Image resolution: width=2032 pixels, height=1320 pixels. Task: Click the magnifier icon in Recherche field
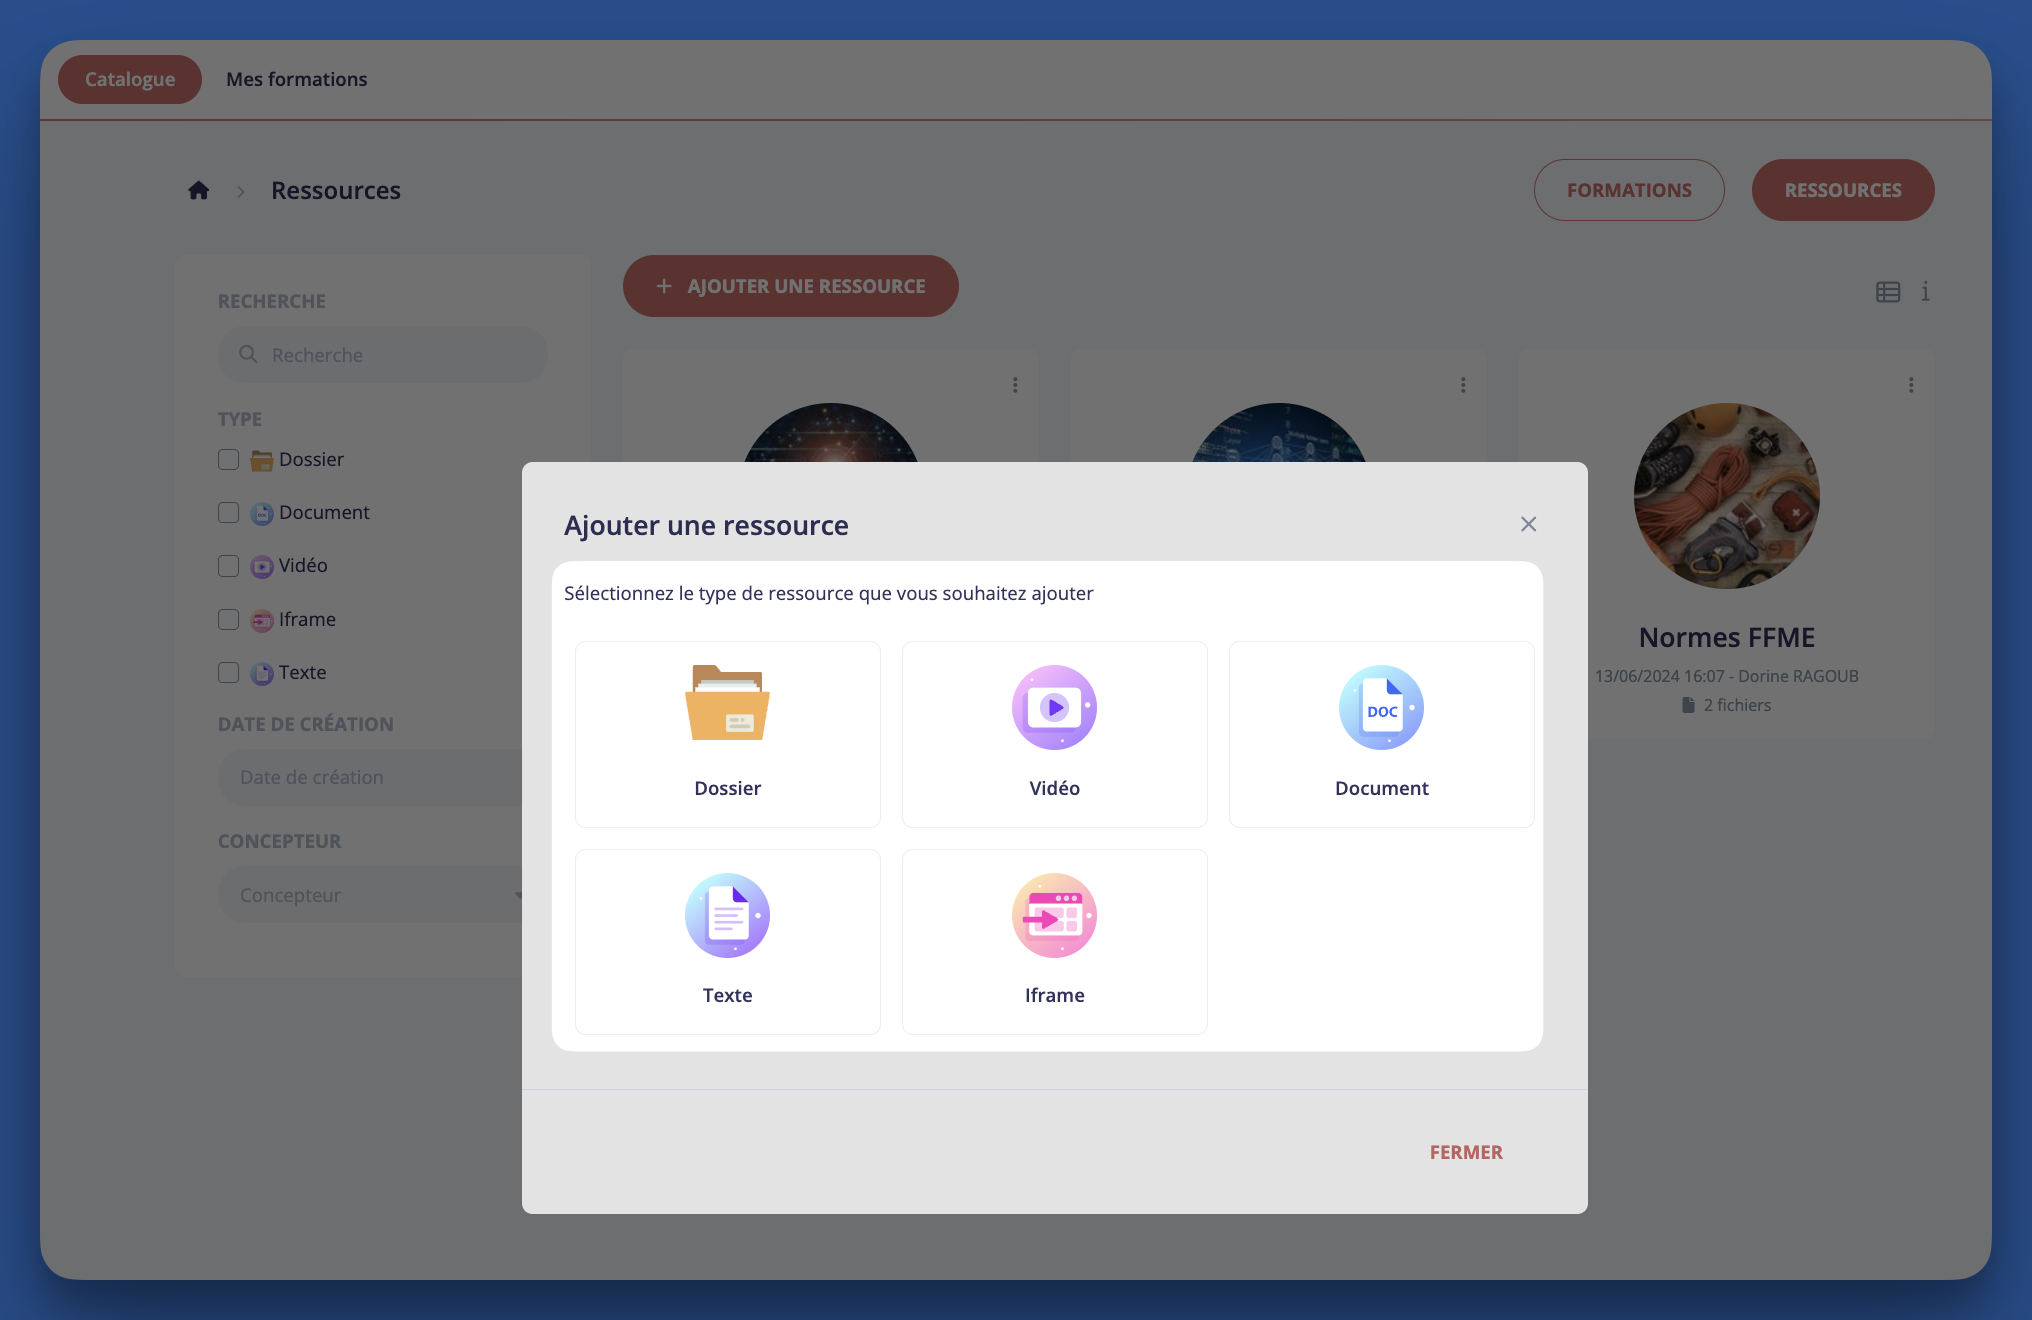pyautogui.click(x=248, y=354)
